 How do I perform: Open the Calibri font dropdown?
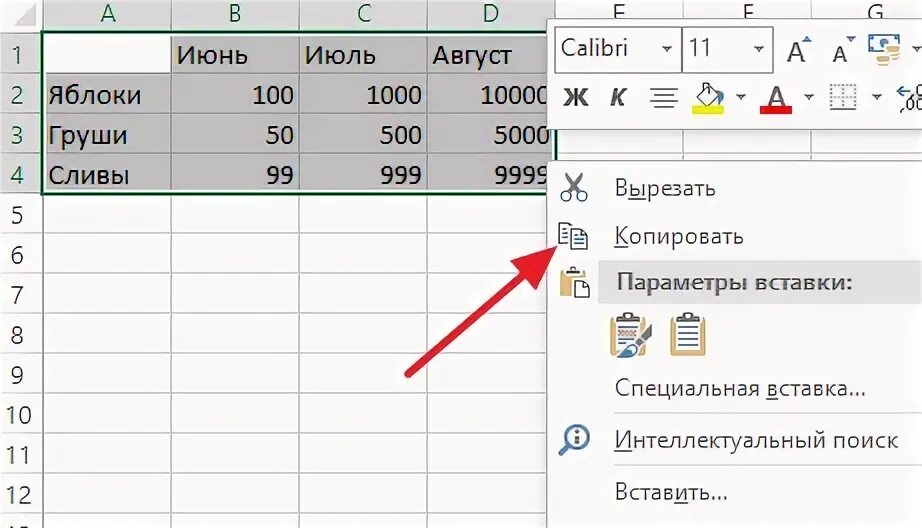[667, 49]
